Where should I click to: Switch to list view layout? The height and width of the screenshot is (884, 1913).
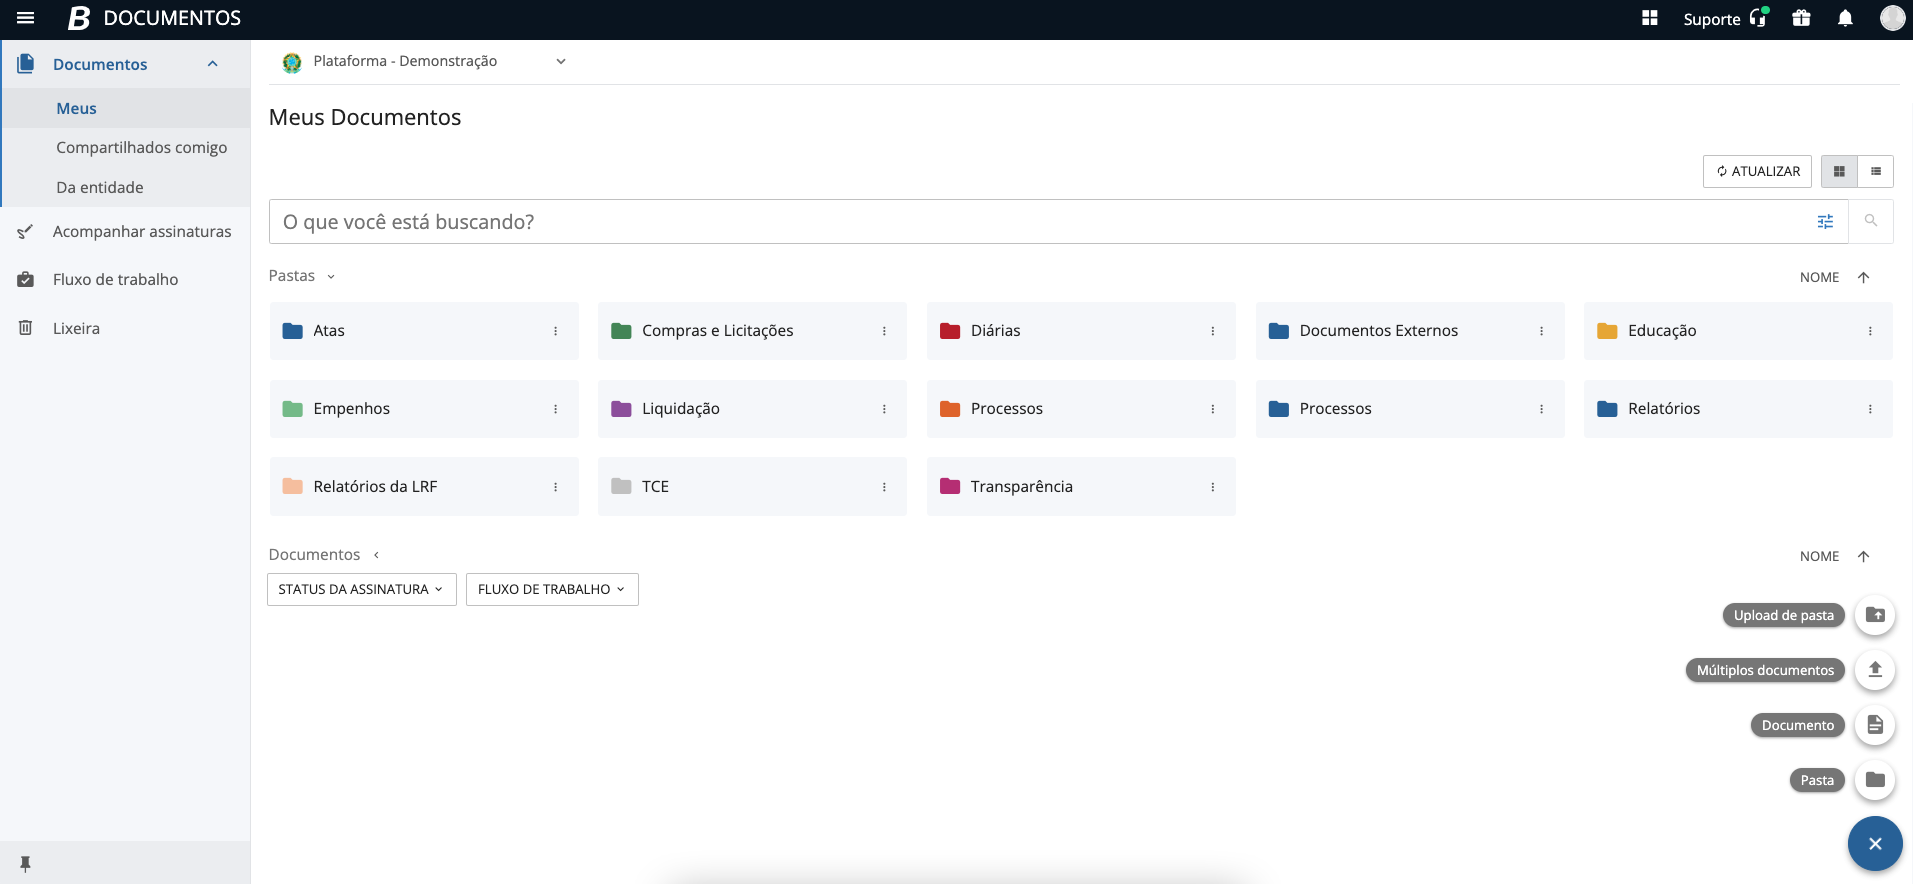[1876, 171]
